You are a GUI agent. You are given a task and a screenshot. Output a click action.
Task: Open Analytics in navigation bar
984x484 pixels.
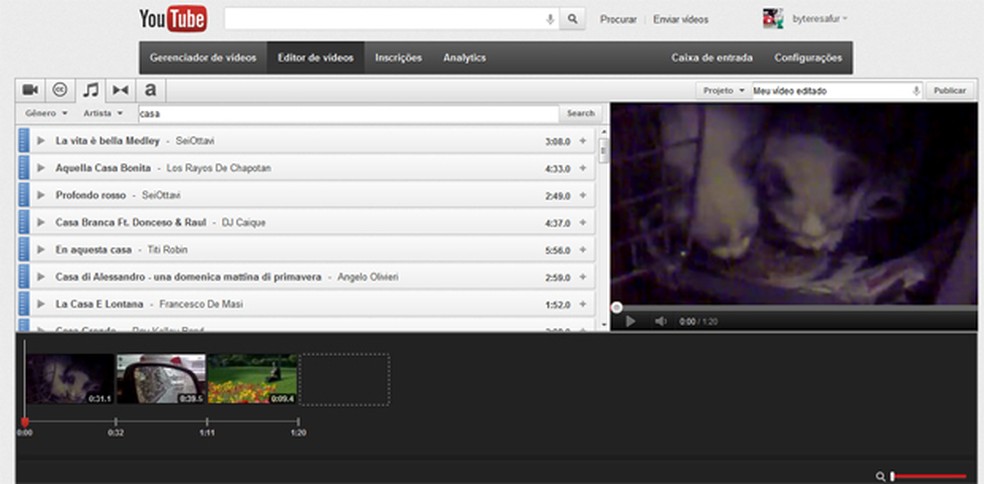(x=464, y=58)
